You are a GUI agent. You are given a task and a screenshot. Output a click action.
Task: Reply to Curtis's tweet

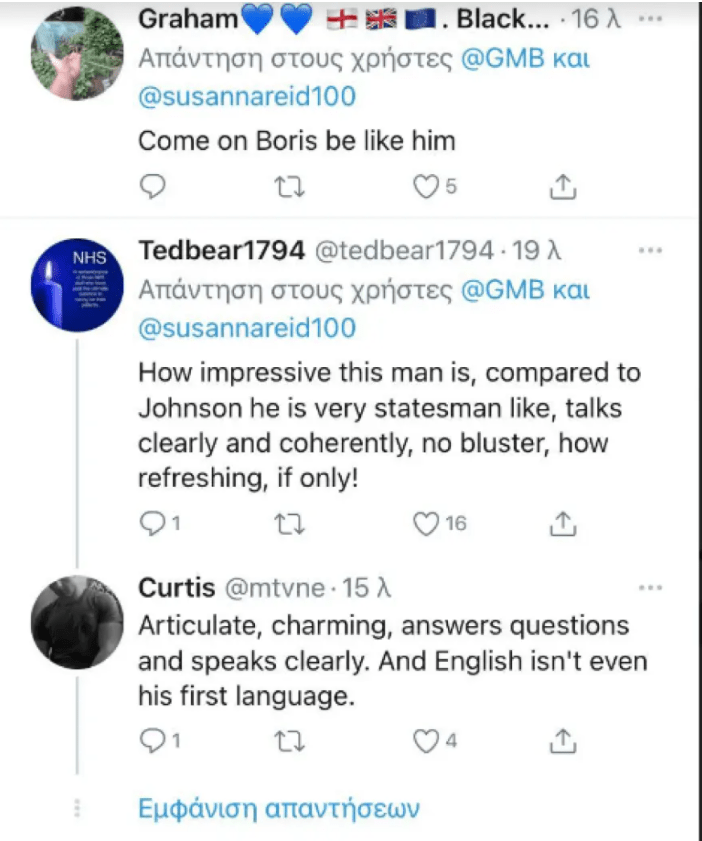(152, 741)
